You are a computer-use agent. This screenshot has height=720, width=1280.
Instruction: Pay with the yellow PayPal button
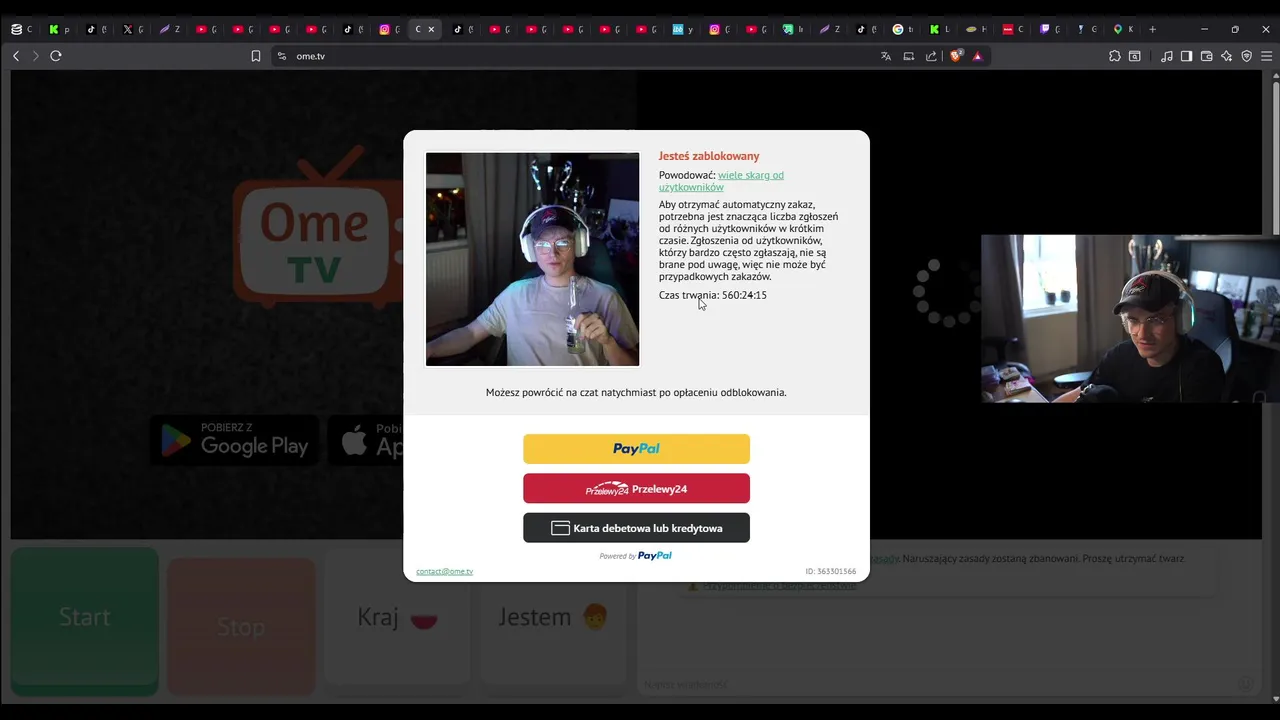636,449
